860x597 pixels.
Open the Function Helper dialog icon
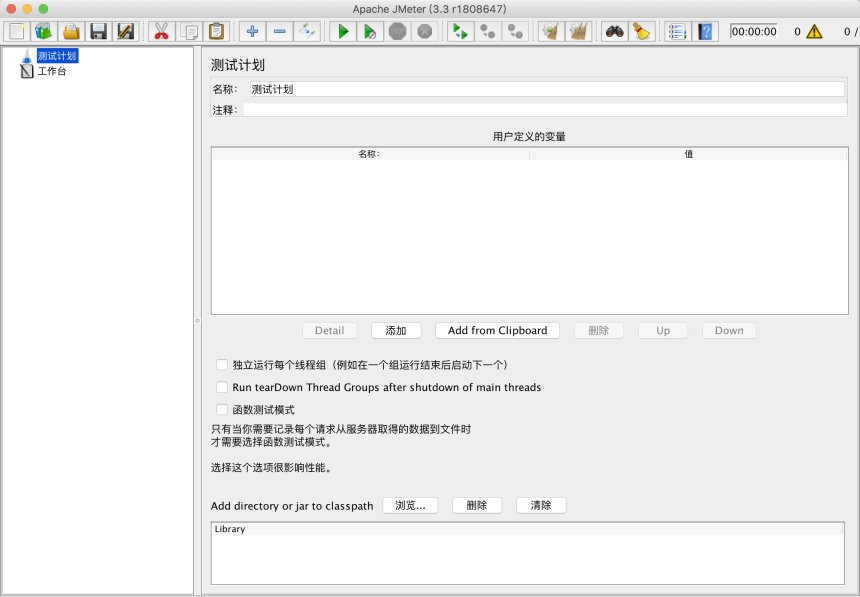pos(677,31)
